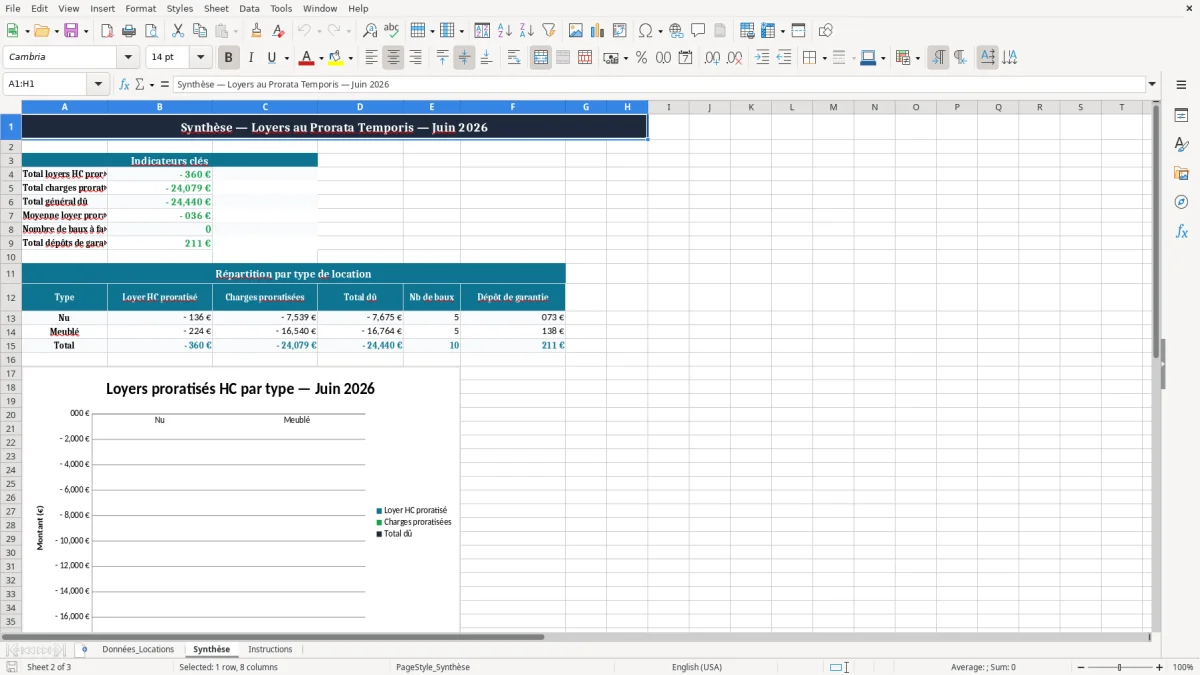
Task: Click the Insert Comment icon
Action: [x=699, y=31]
